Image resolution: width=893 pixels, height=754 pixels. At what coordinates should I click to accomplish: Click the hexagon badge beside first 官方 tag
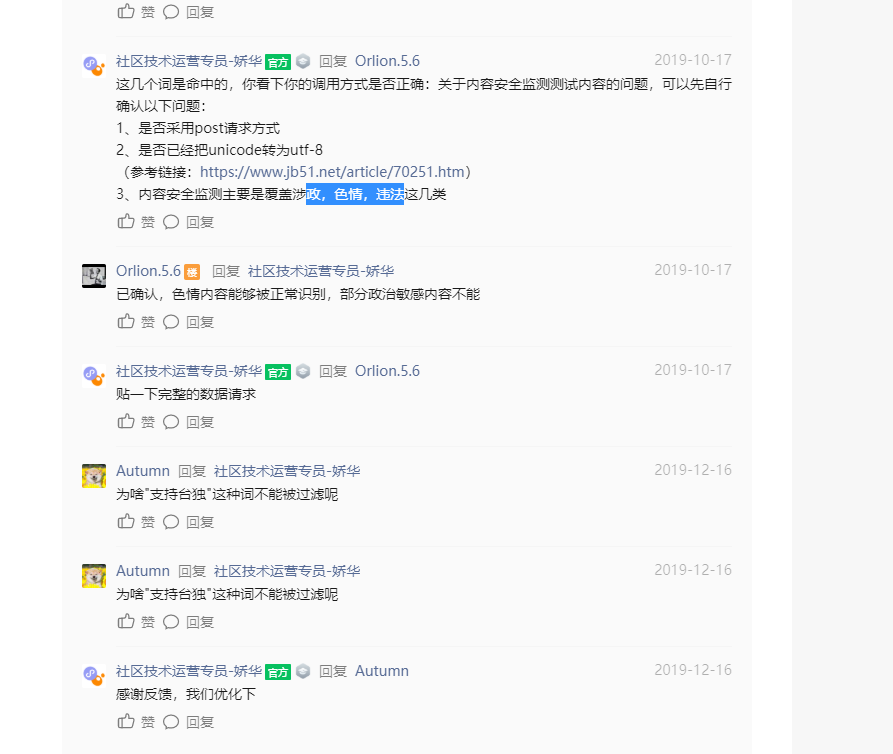(x=303, y=61)
